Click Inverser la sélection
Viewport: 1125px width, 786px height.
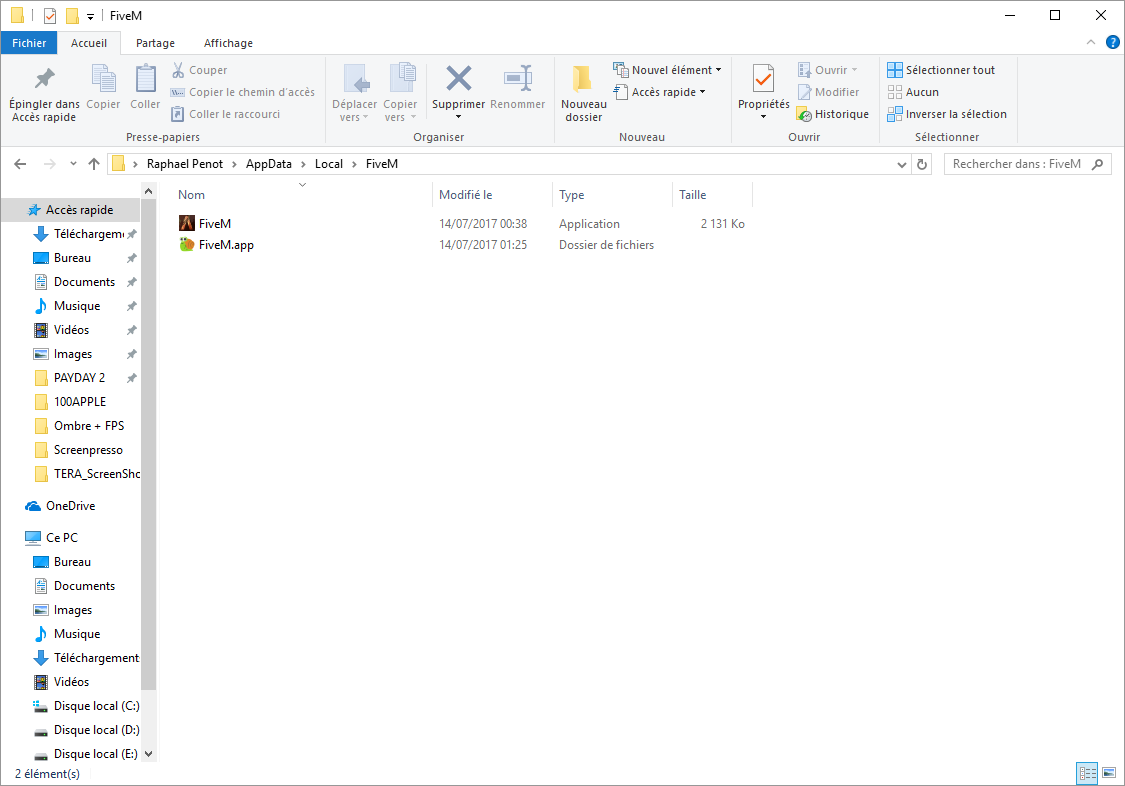[x=947, y=114]
